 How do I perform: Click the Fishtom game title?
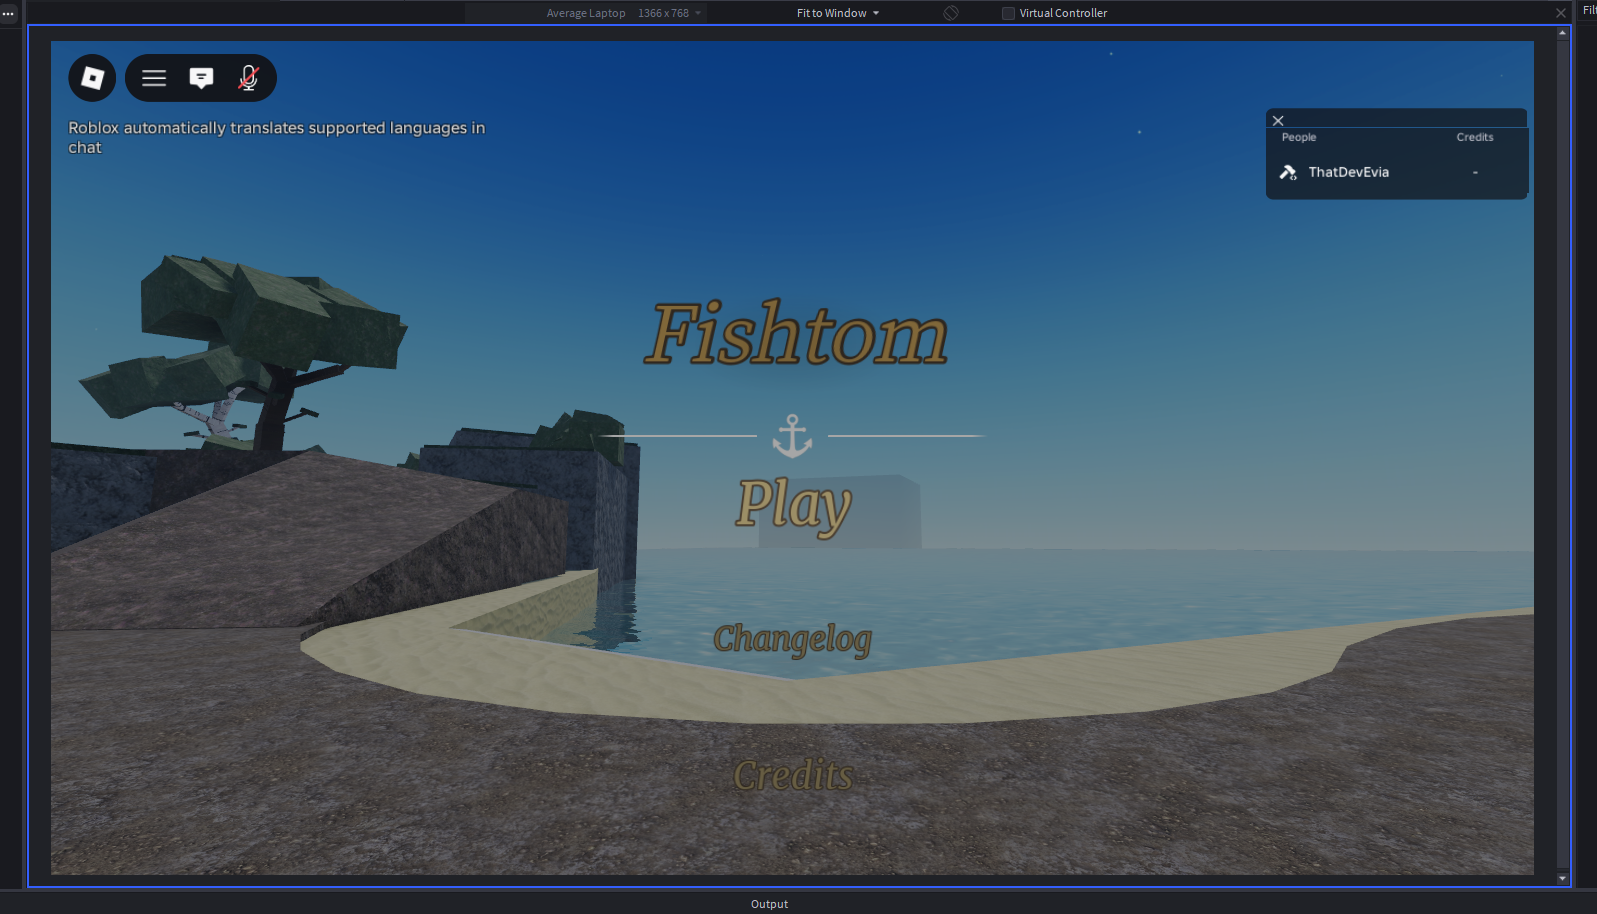click(x=796, y=333)
